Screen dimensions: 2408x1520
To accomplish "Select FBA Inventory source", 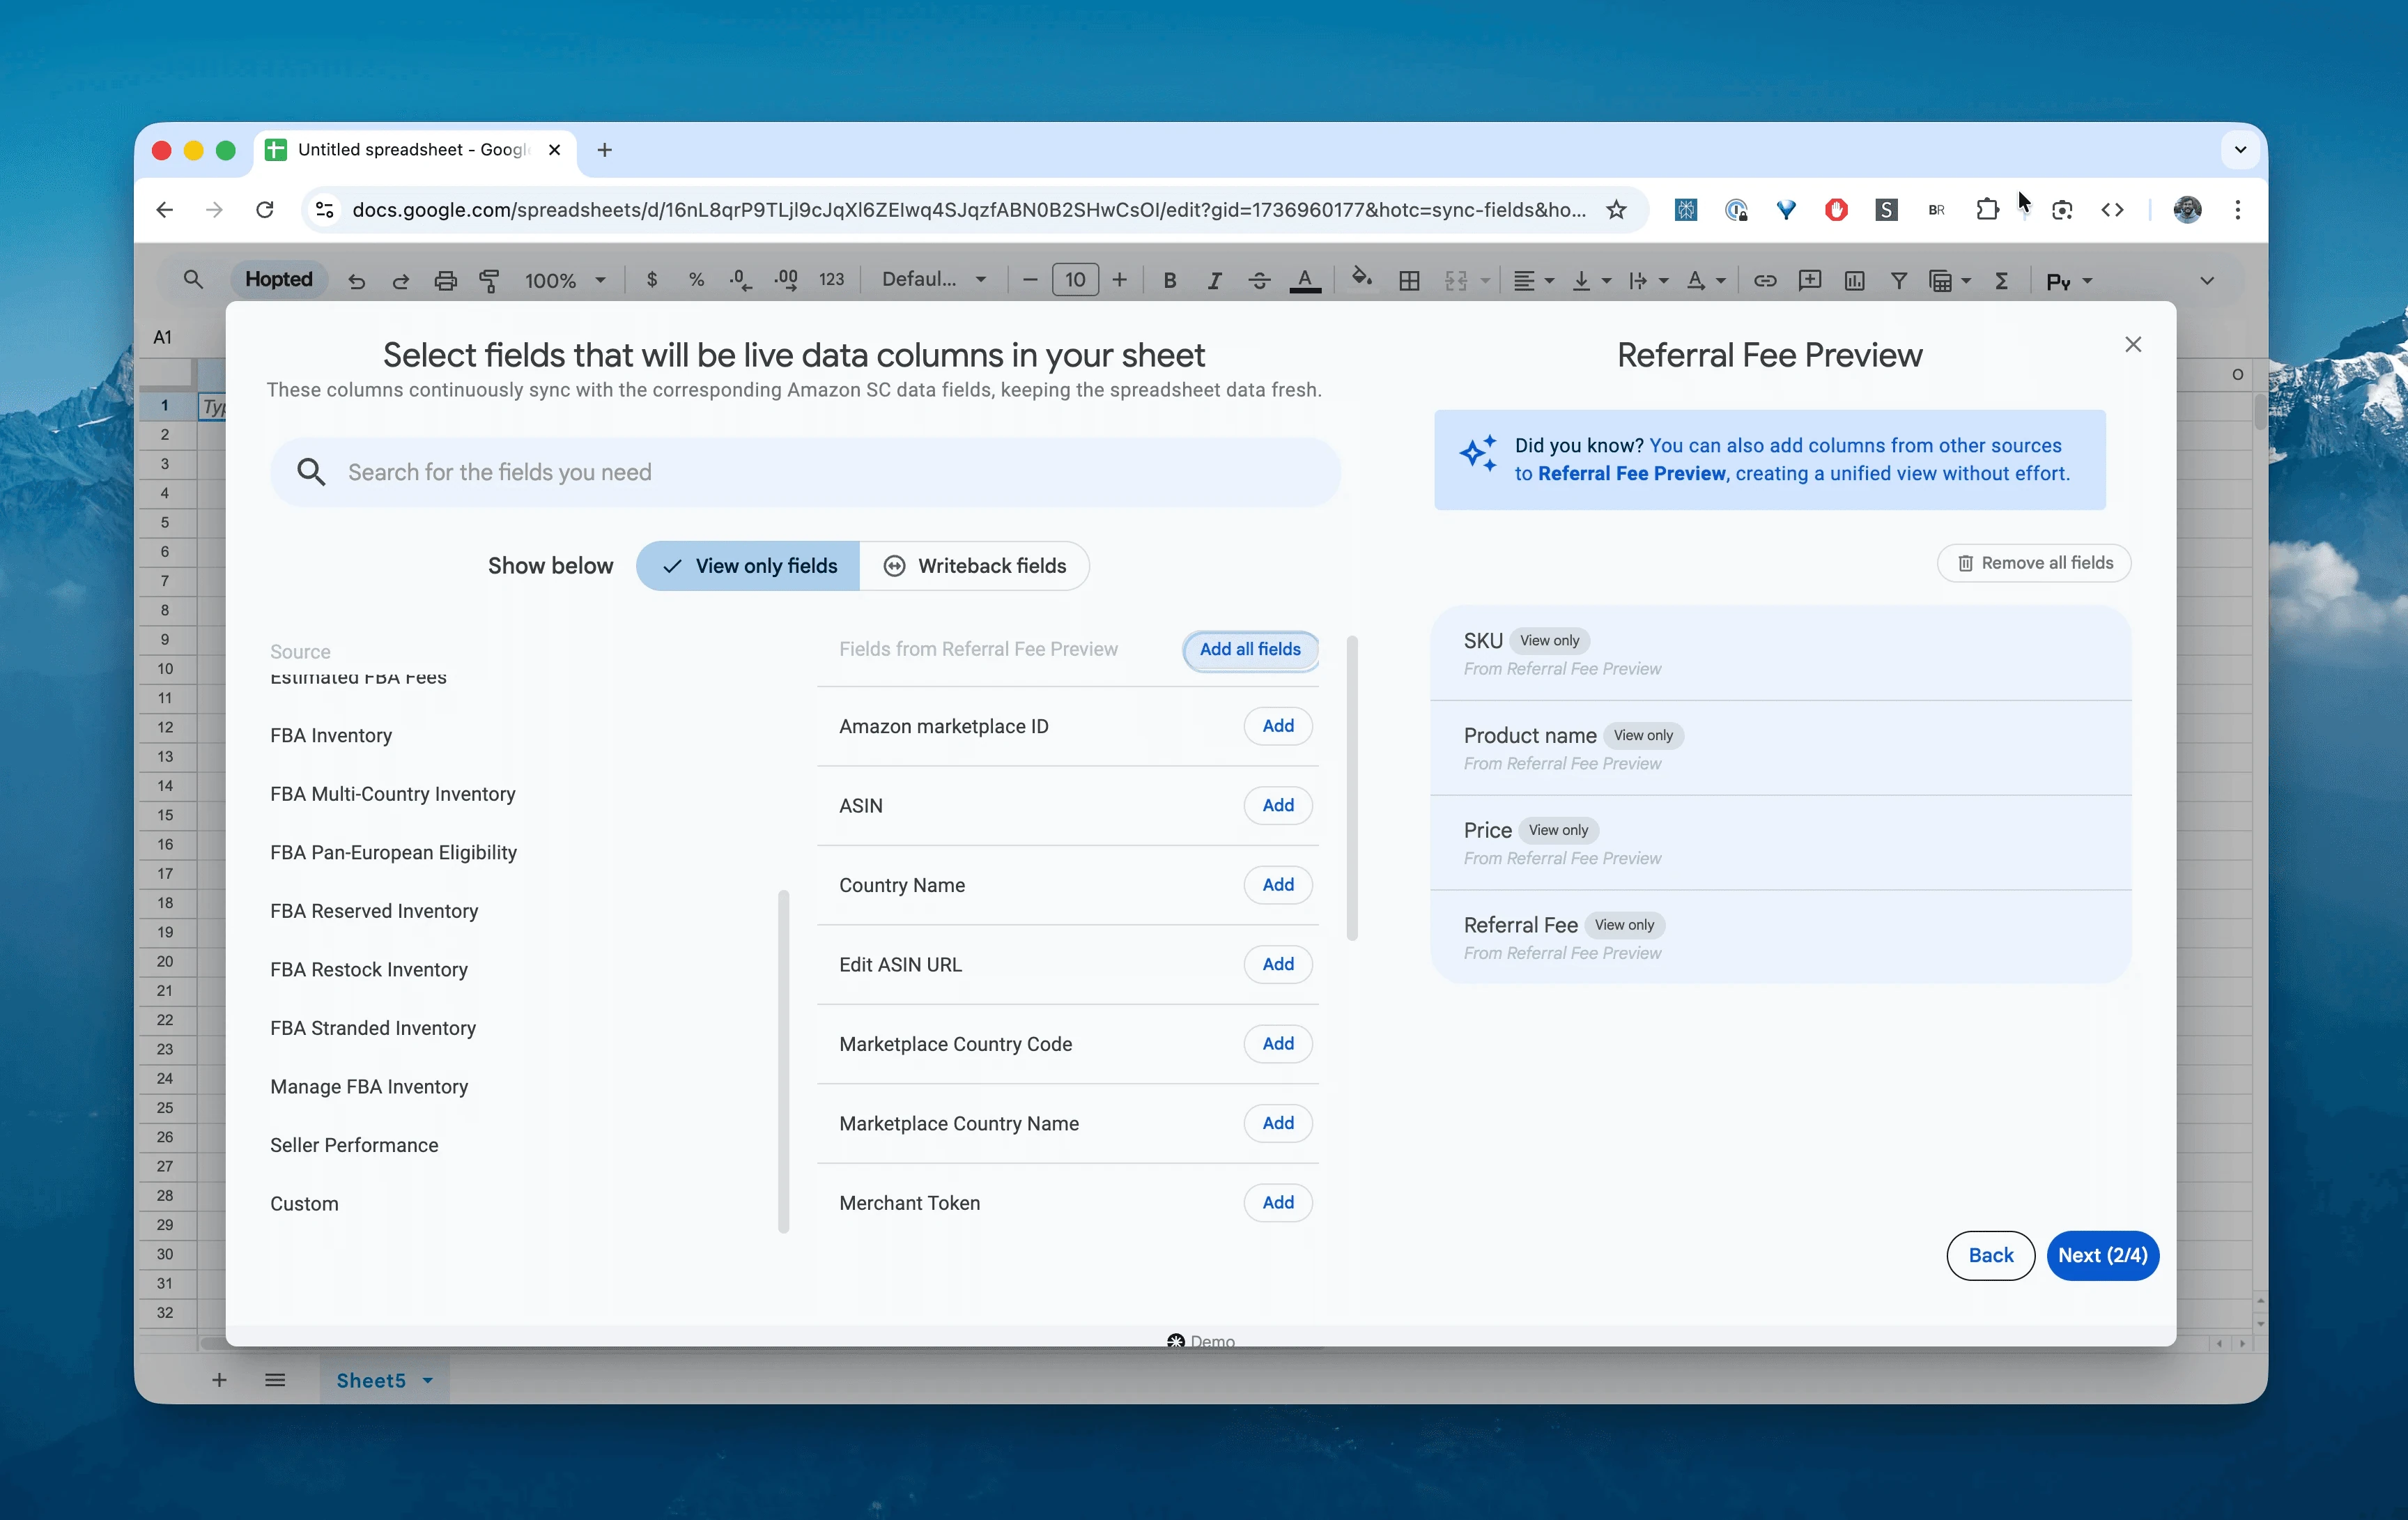I will (x=331, y=736).
